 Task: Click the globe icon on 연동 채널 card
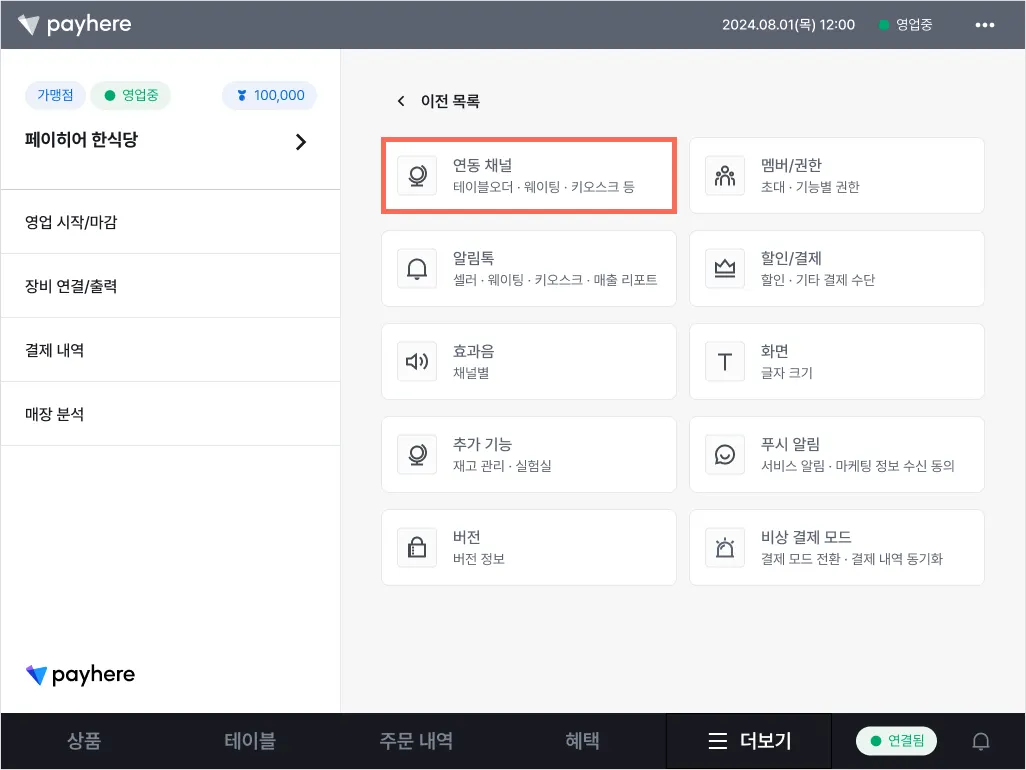(x=417, y=176)
